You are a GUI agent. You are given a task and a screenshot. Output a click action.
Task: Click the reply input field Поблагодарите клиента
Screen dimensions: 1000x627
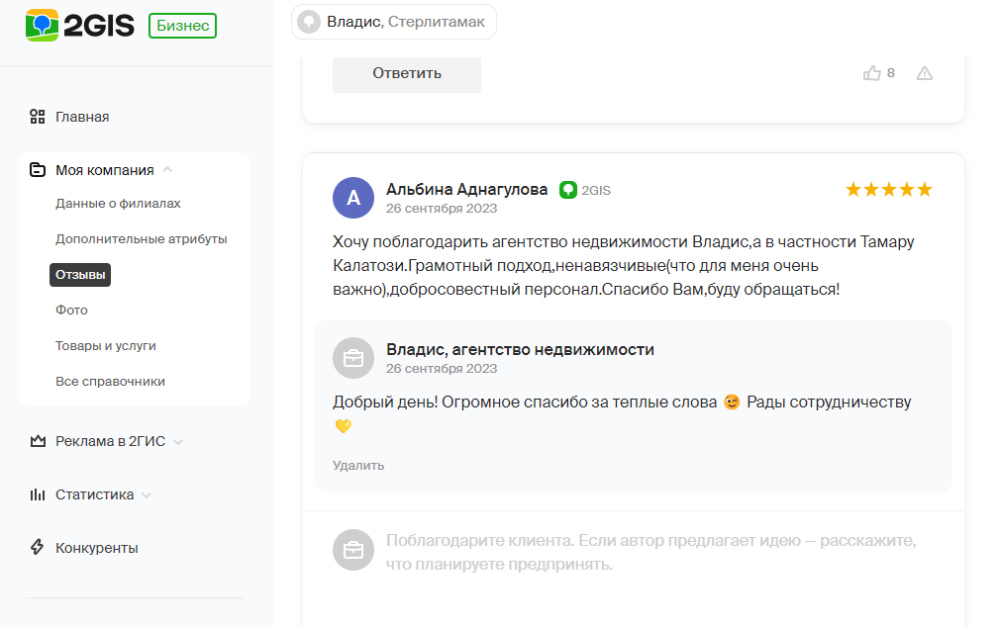(651, 552)
